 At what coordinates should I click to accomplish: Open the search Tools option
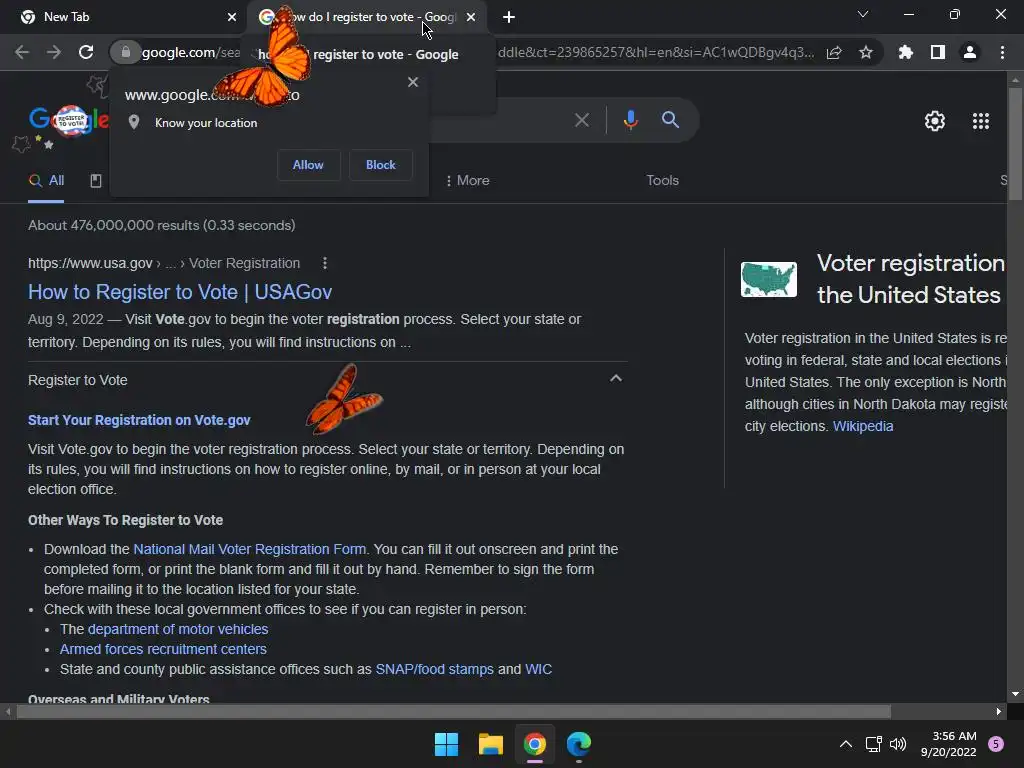pyautogui.click(x=662, y=181)
